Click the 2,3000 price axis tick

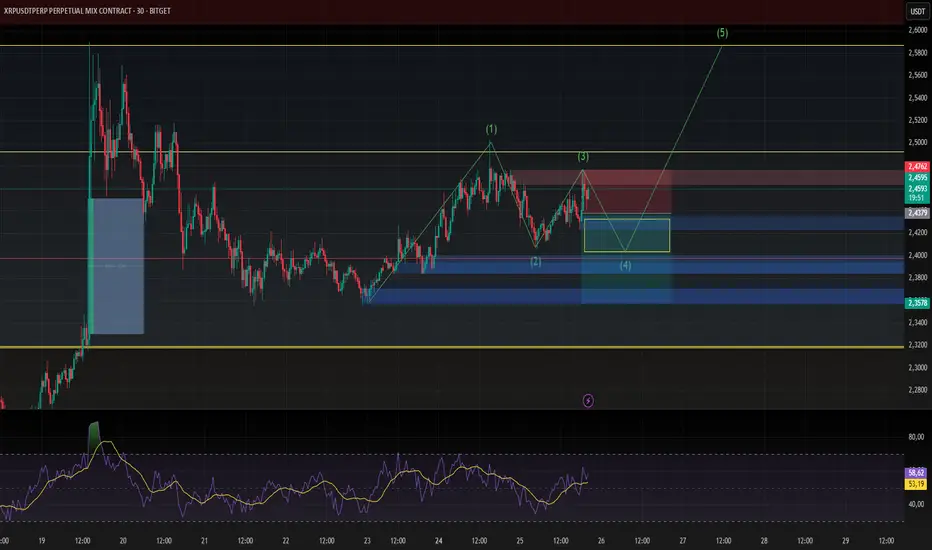point(918,367)
